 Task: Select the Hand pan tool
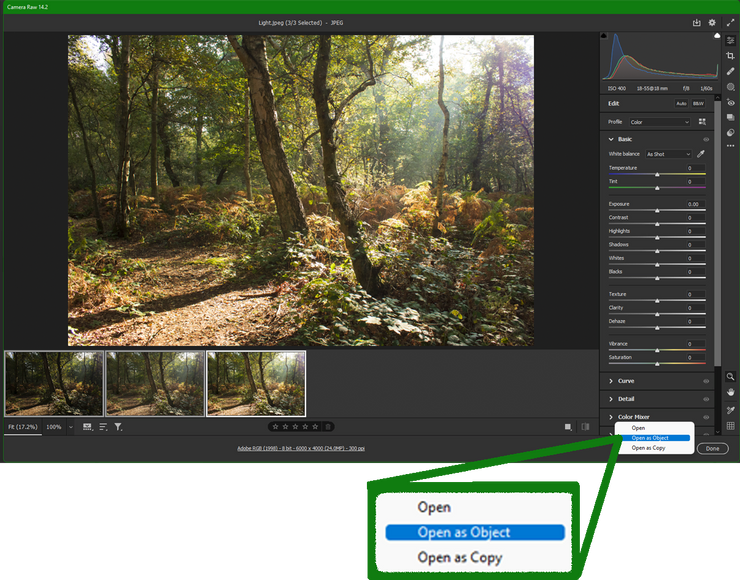(x=731, y=392)
